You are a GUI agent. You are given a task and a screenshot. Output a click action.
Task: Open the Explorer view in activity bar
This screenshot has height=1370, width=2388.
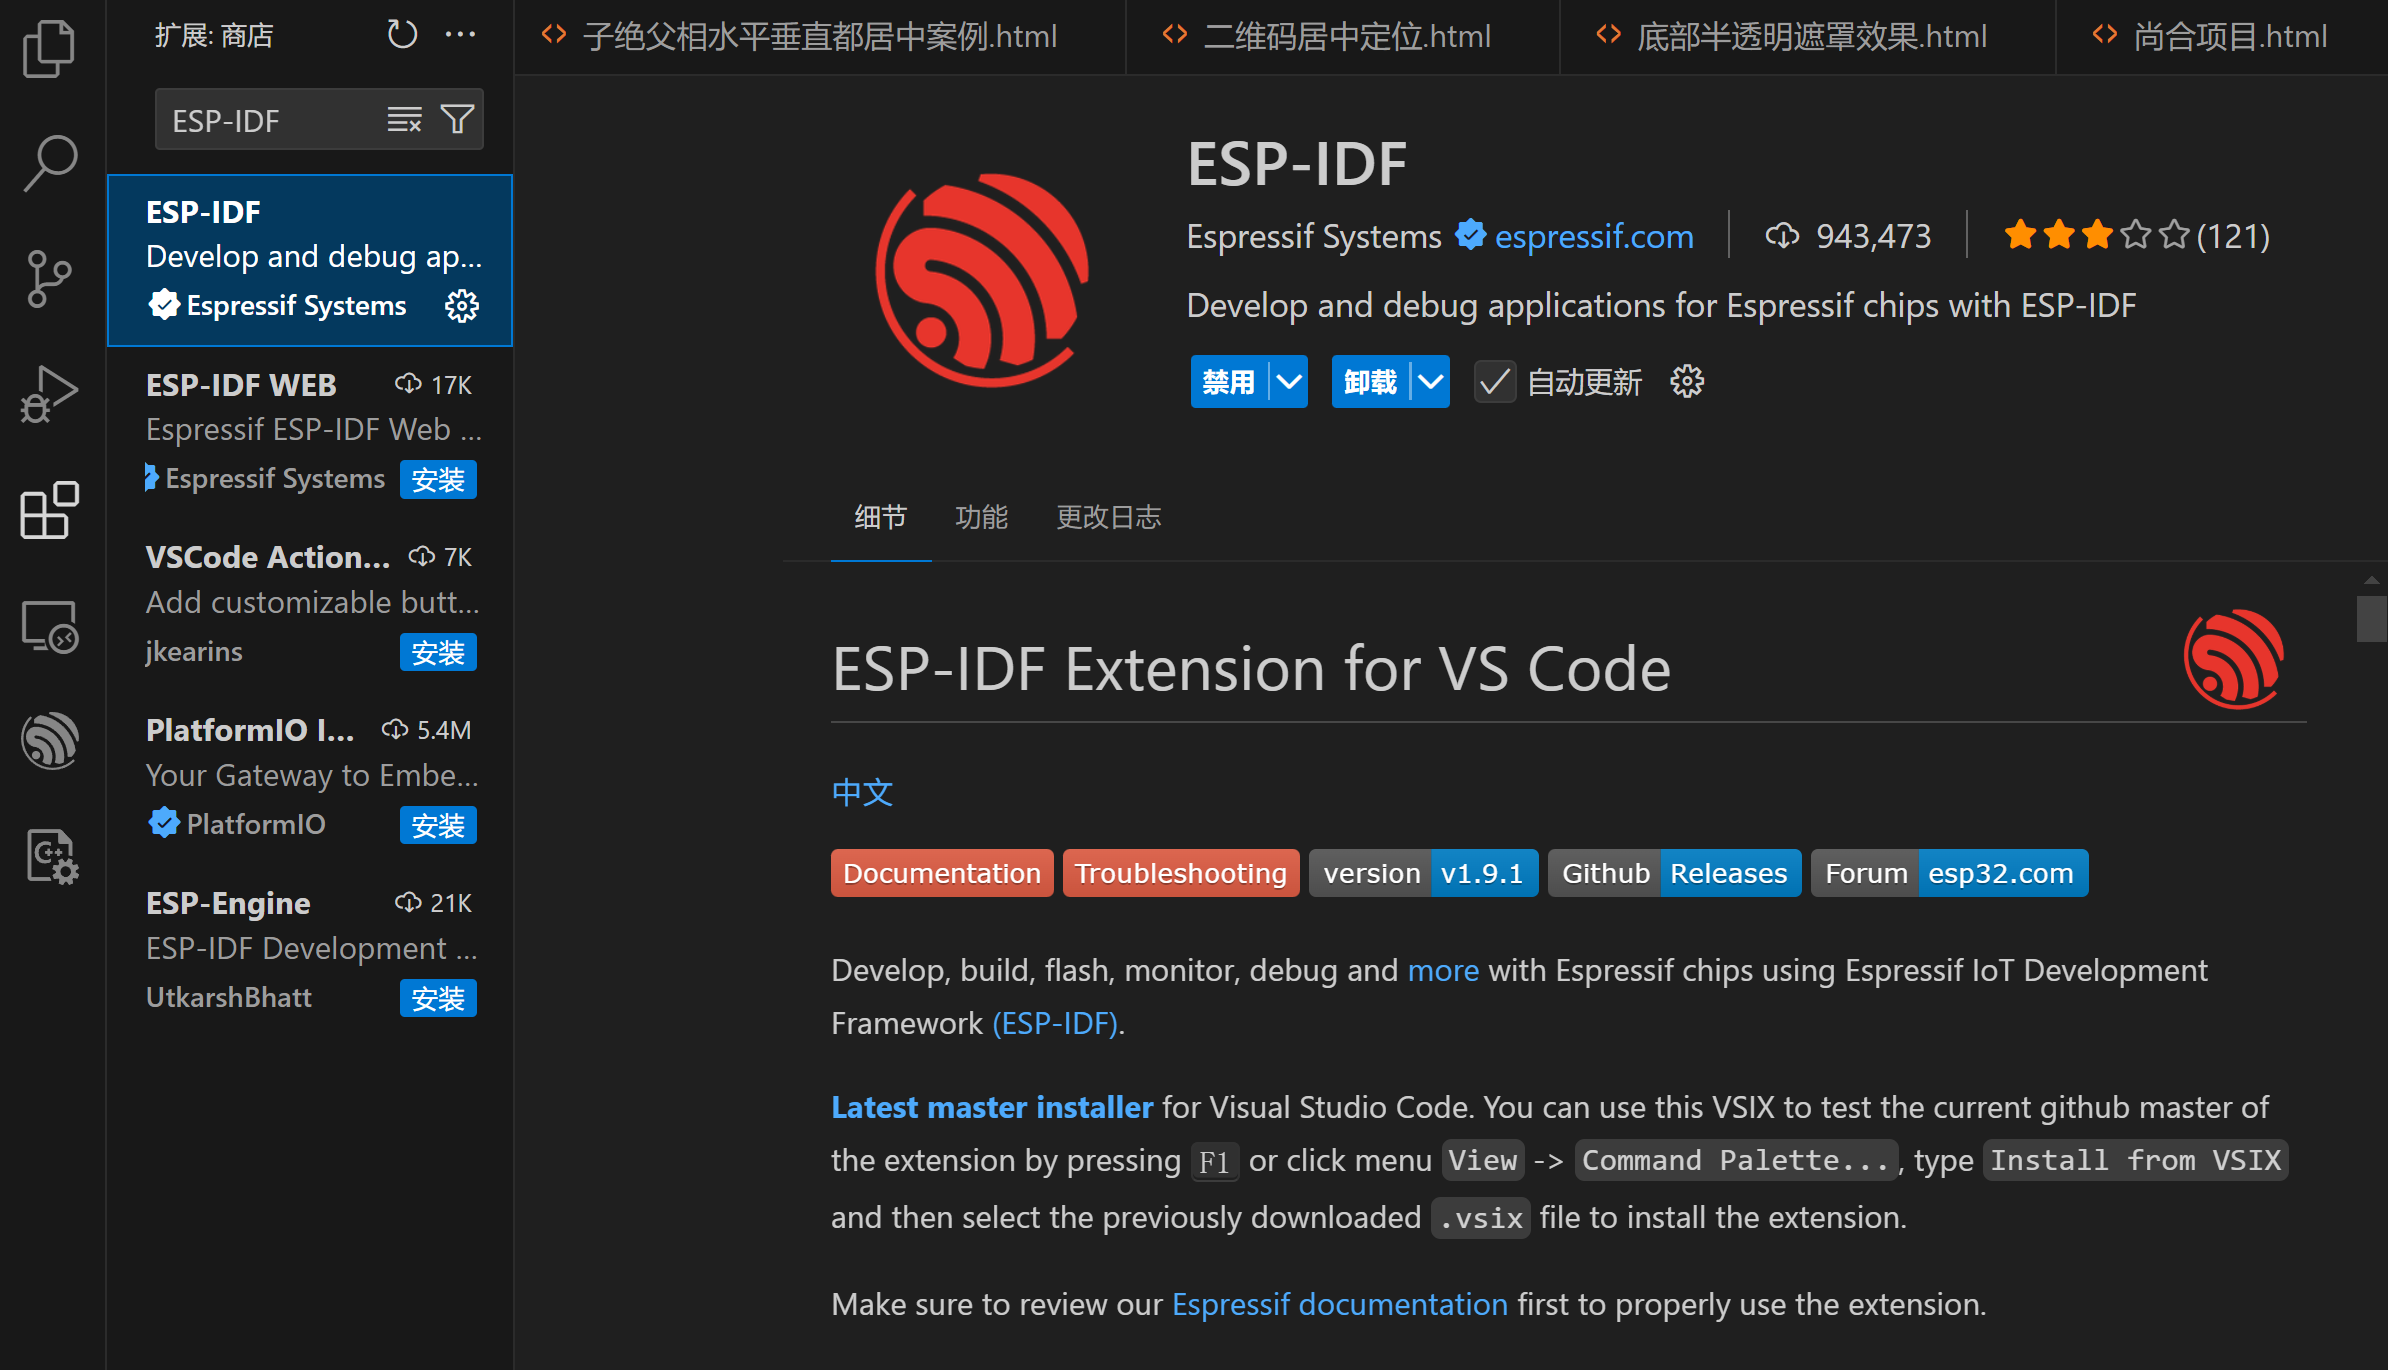pyautogui.click(x=48, y=48)
